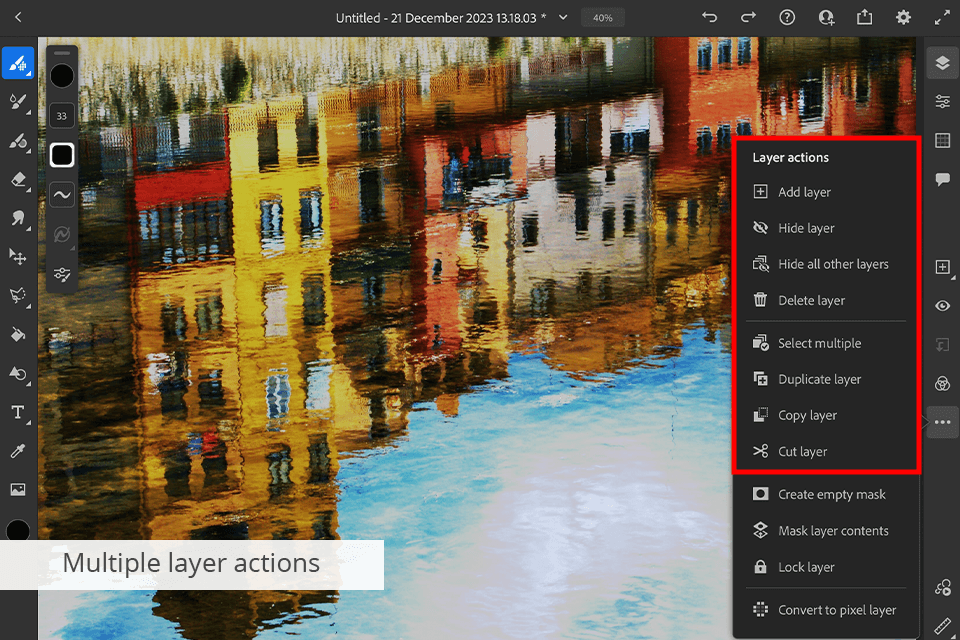960x640 pixels.
Task: Select the Eraser tool
Action: (x=18, y=179)
